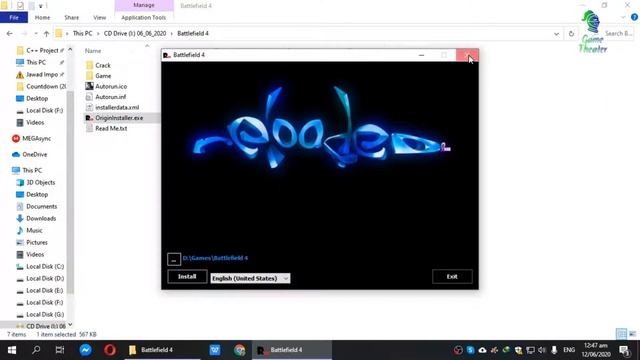Open volume control in system tray
640x360 pixels.
coord(542,350)
